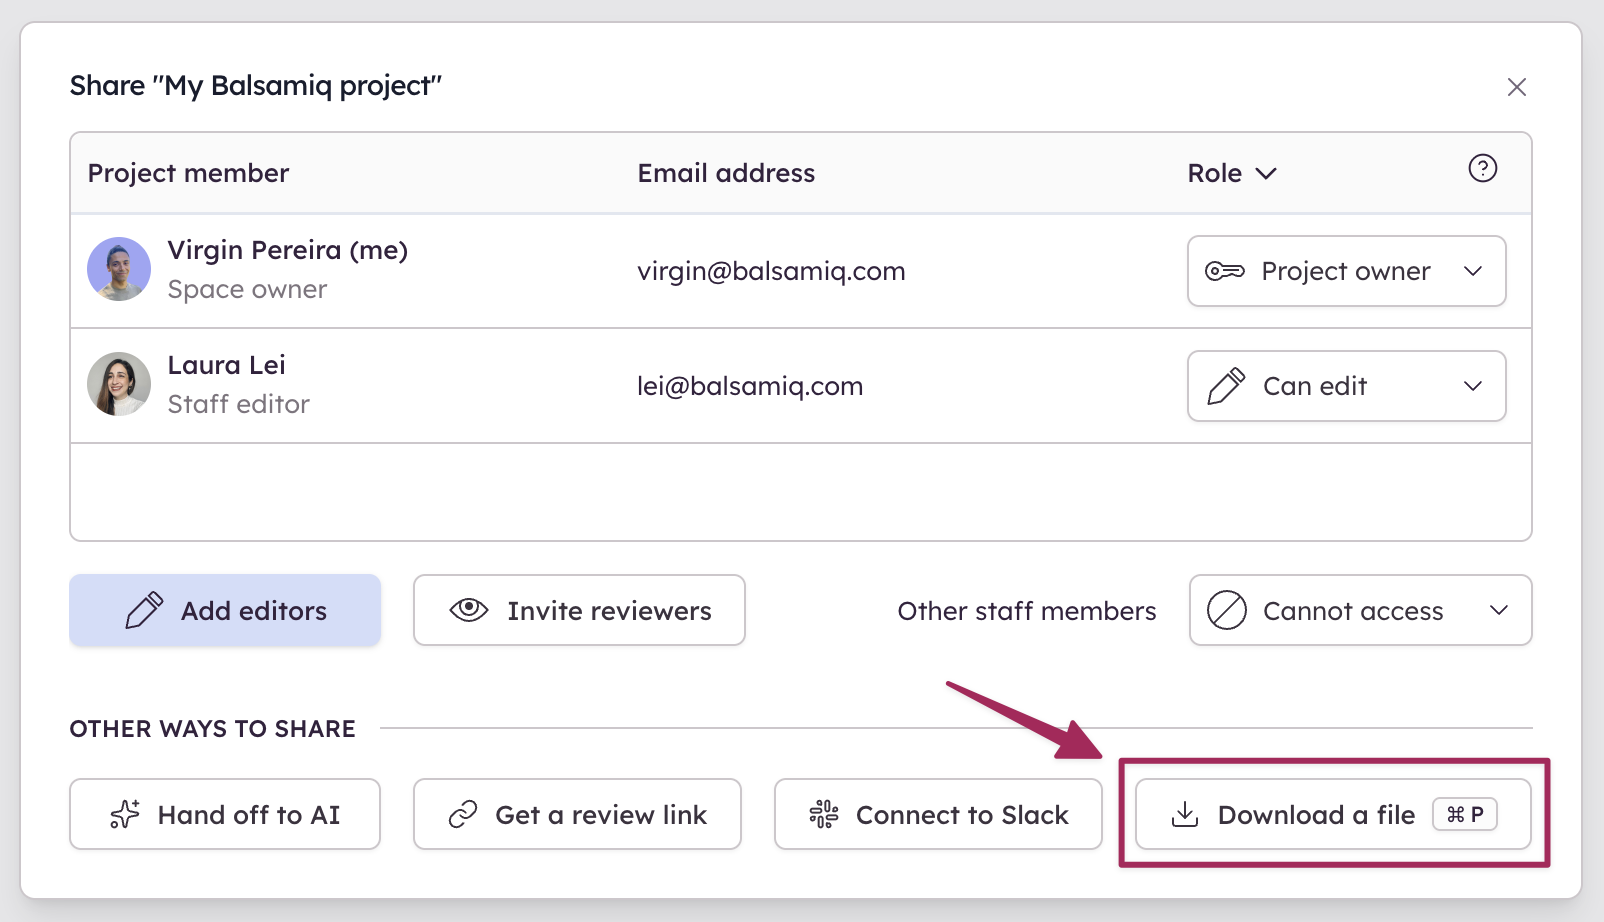Expand Laura Lei's Can edit dropdown
This screenshot has width=1604, height=922.
click(1346, 386)
